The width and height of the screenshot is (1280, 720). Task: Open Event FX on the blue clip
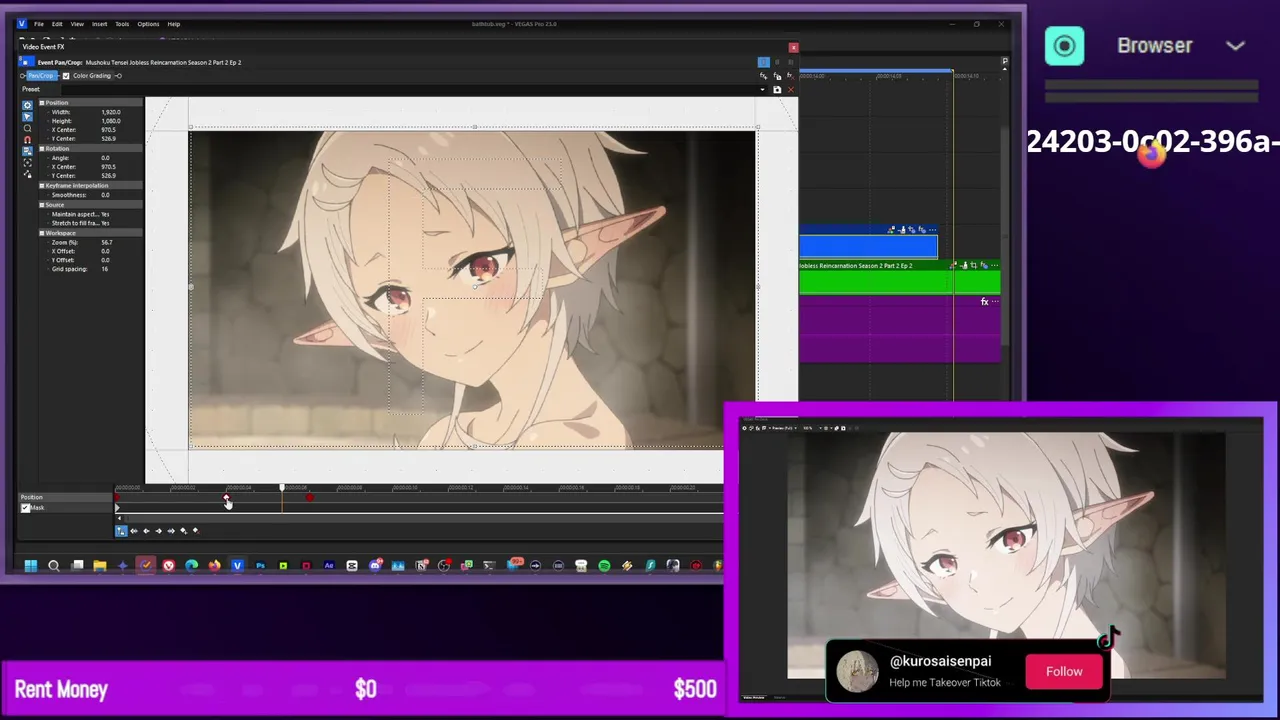coord(922,230)
